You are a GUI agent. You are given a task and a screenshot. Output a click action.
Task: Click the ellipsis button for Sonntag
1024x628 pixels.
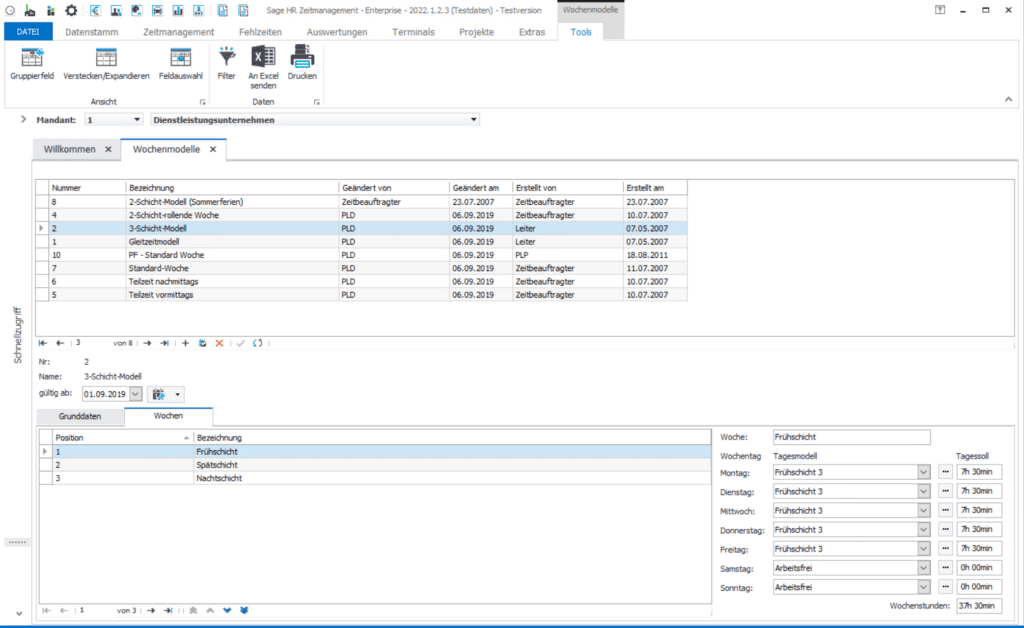(945, 587)
